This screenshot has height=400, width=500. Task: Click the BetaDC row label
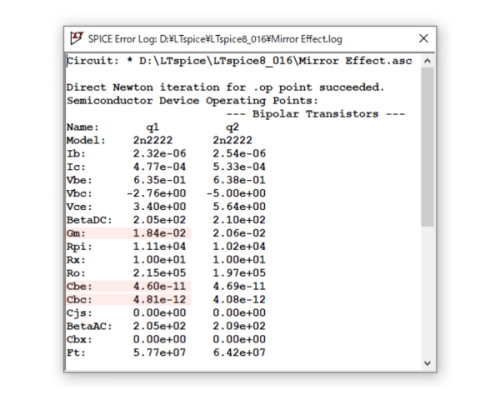click(x=89, y=220)
